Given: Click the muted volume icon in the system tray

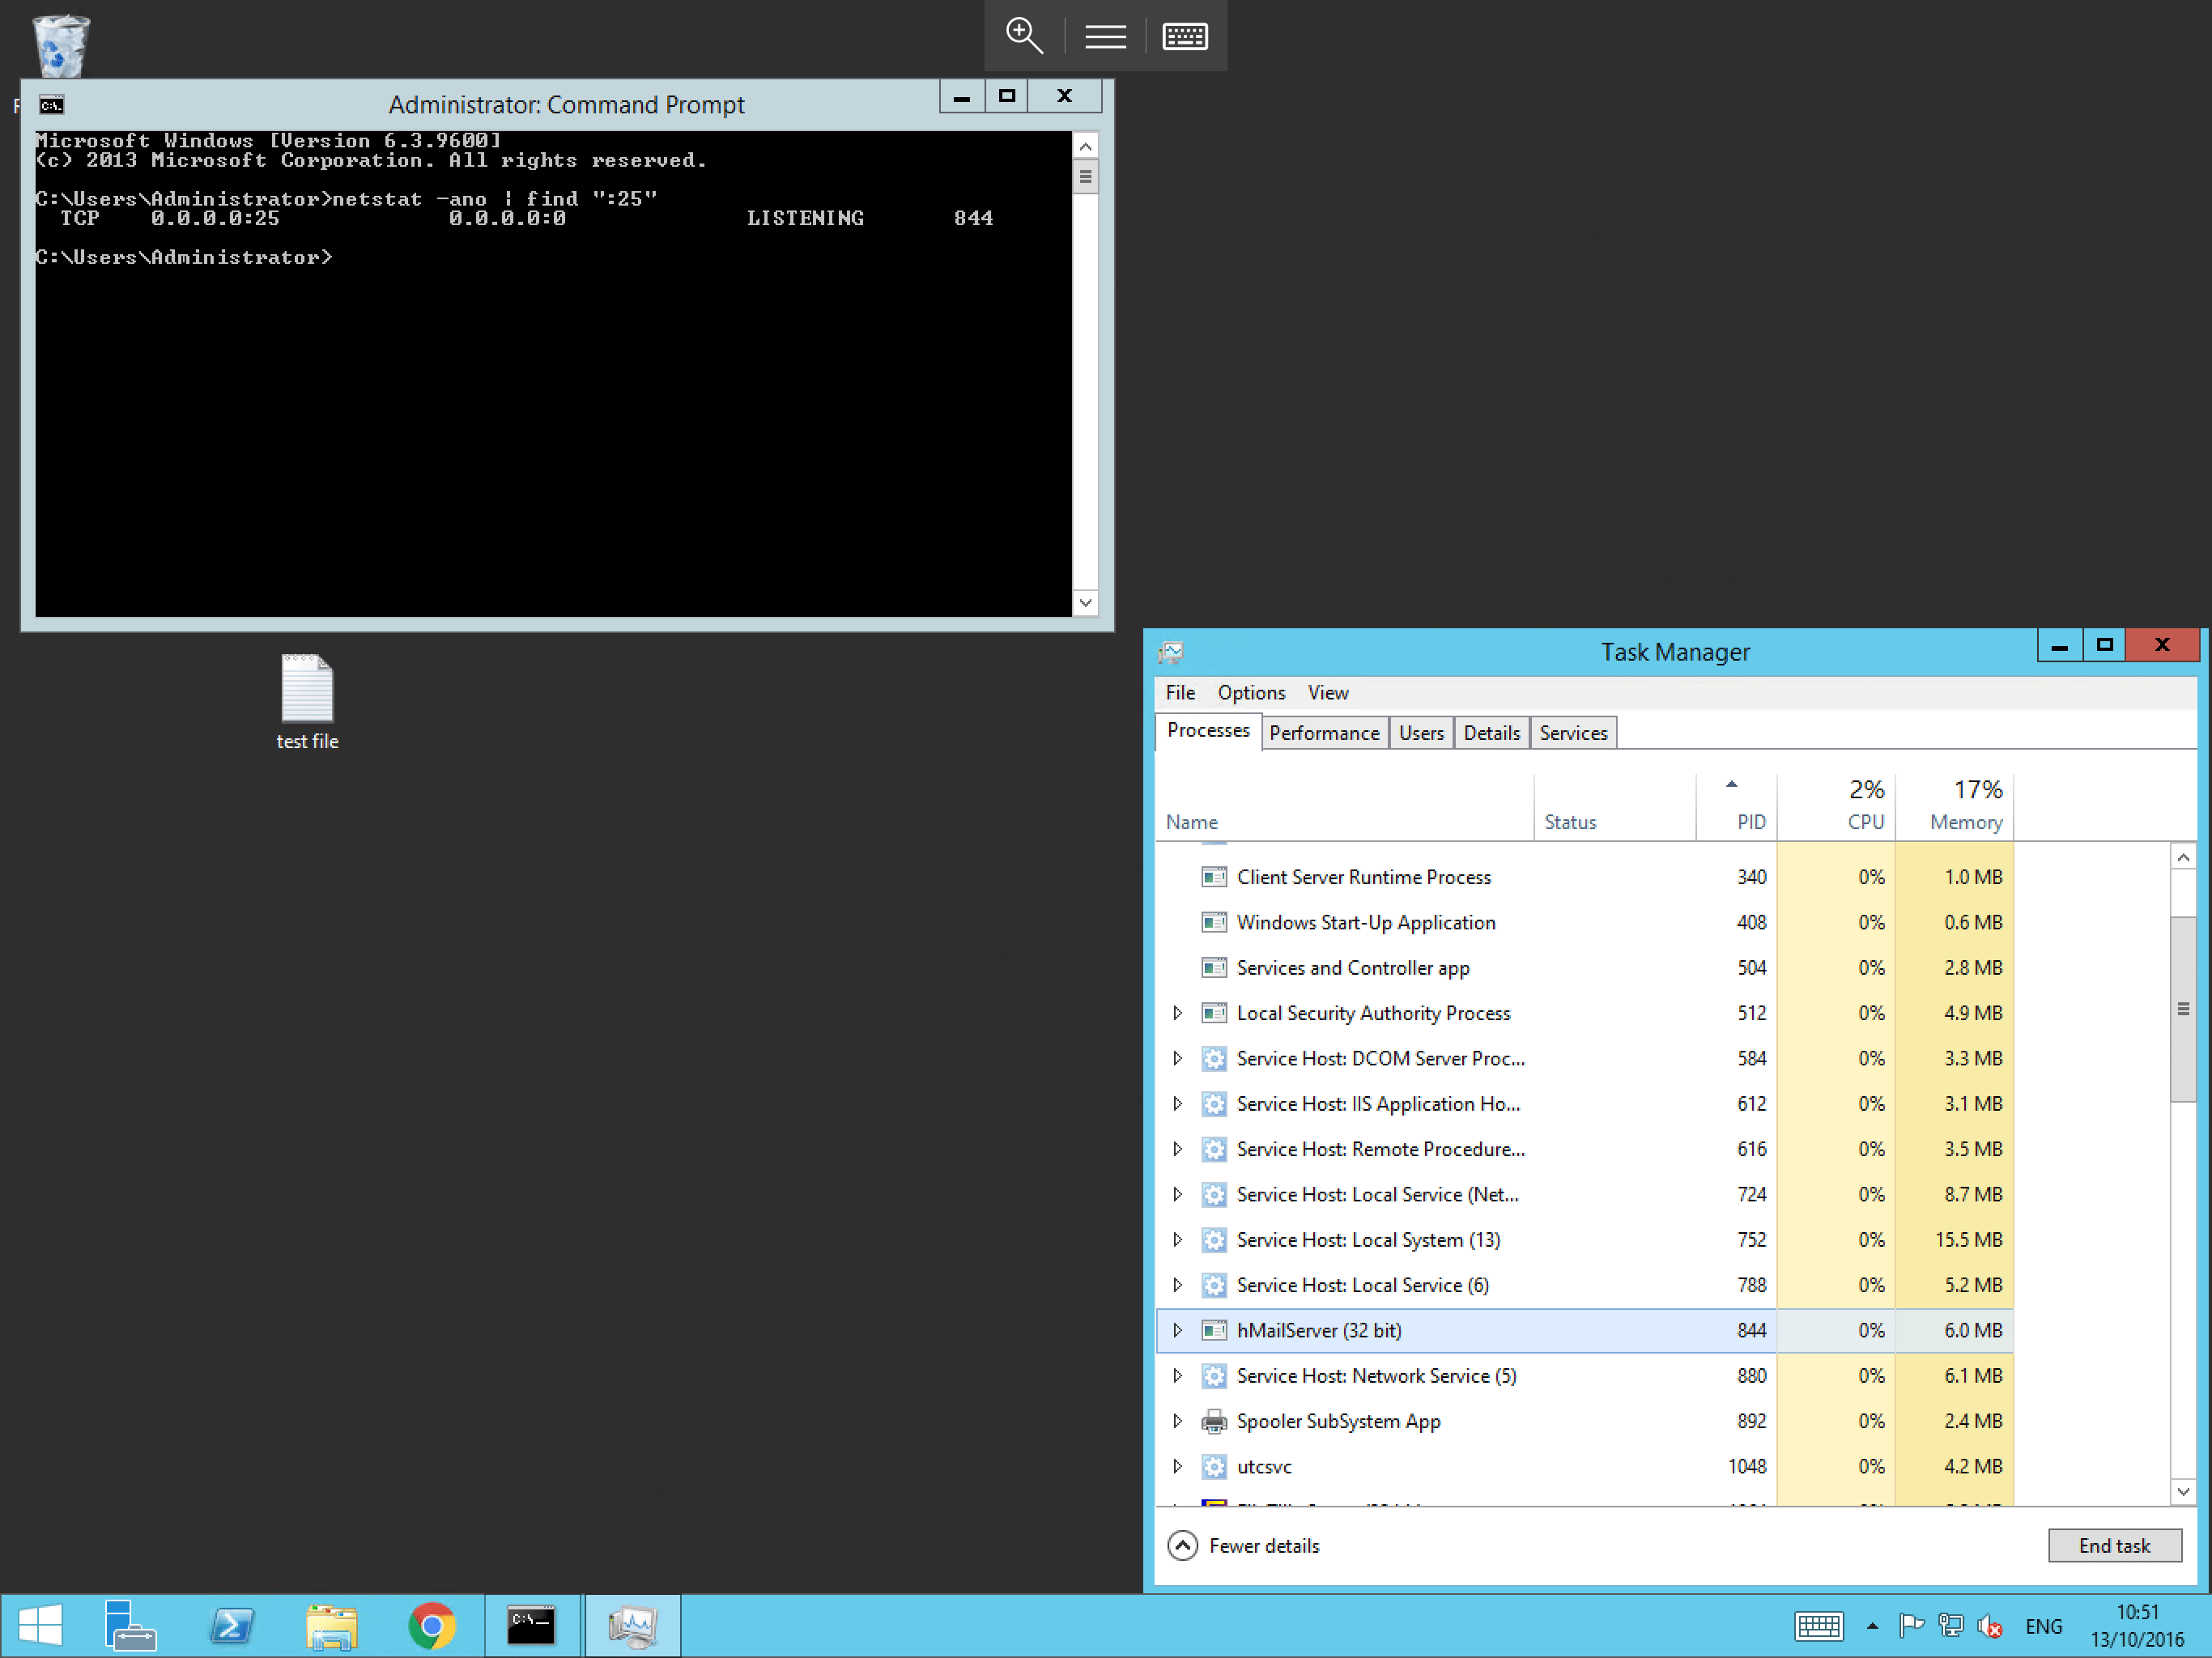Looking at the screenshot, I should click(x=1990, y=1626).
